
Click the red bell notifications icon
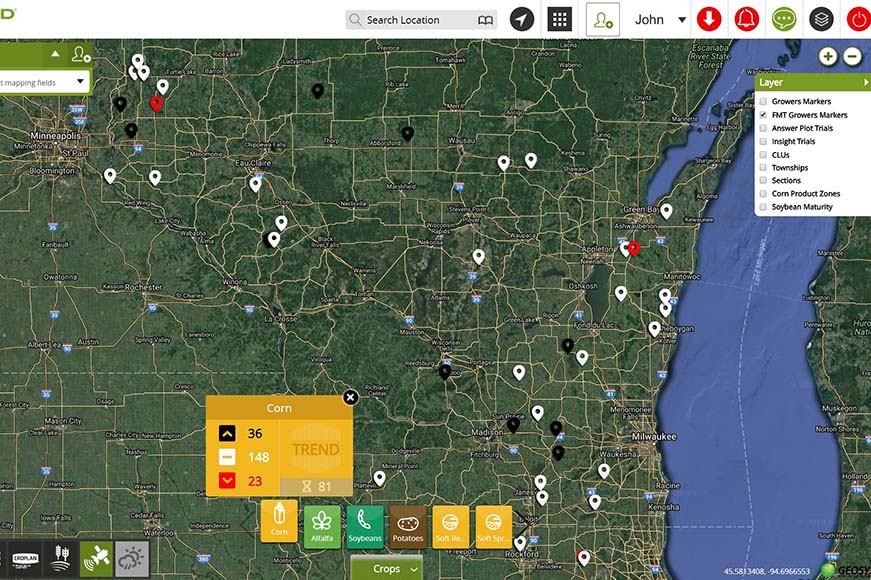(746, 19)
